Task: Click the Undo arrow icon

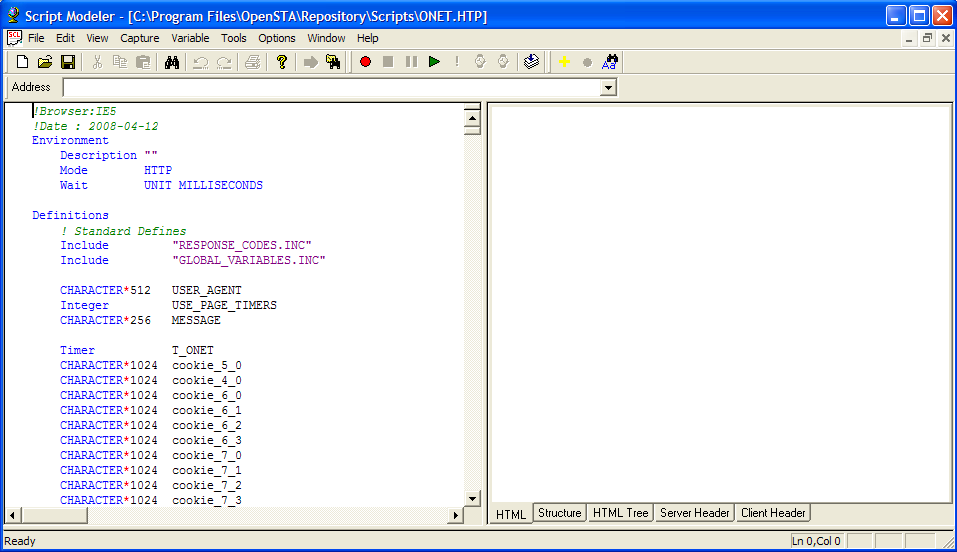Action: [x=201, y=62]
